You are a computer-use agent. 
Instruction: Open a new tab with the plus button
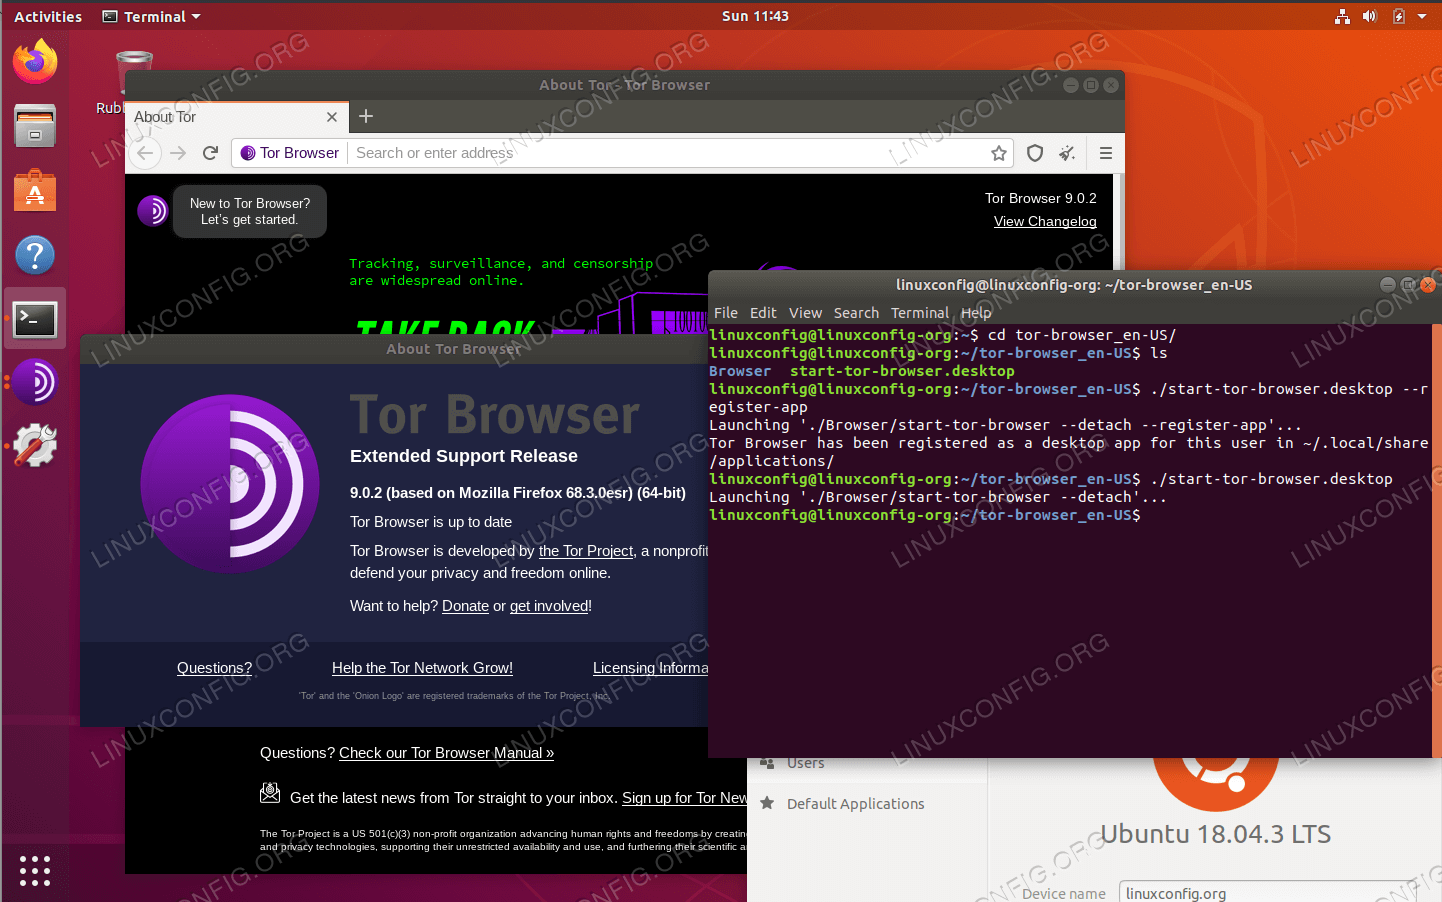(366, 116)
